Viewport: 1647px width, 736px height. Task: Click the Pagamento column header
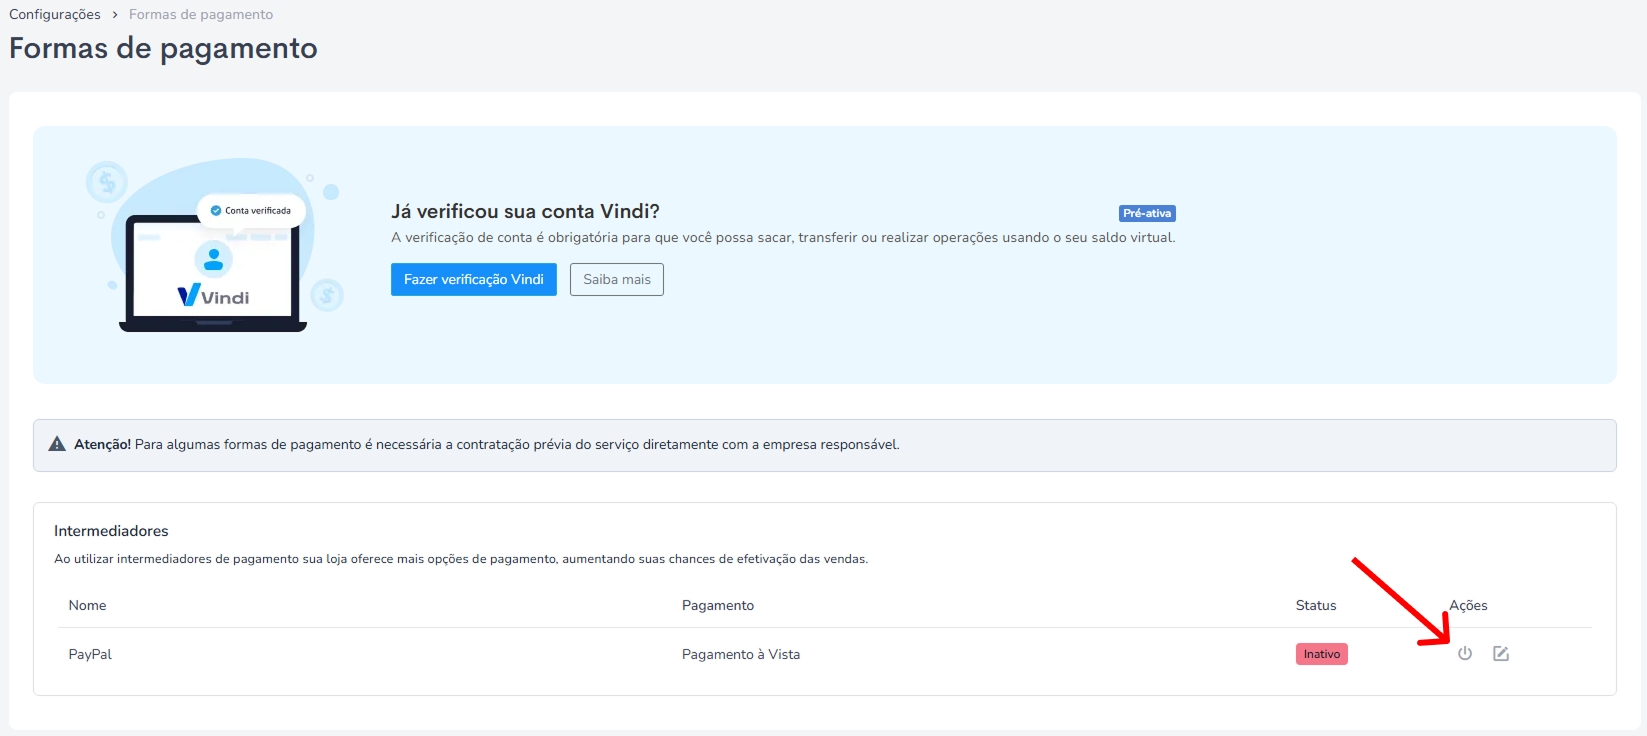tap(718, 605)
